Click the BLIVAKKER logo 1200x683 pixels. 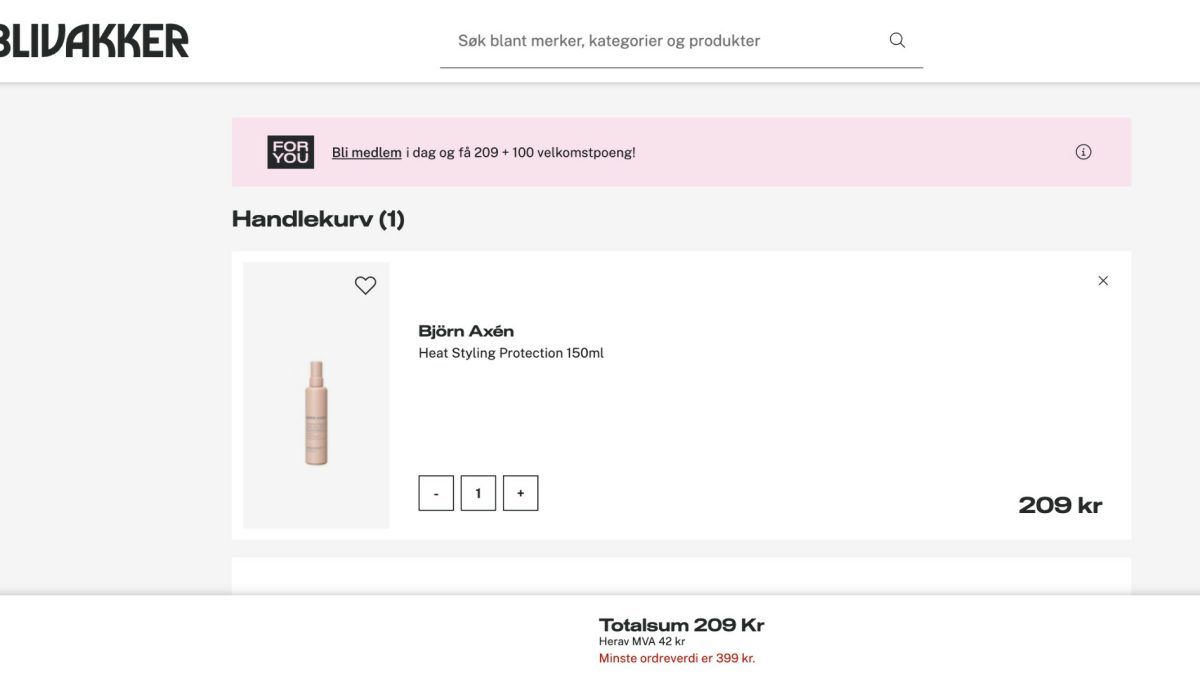coord(90,40)
